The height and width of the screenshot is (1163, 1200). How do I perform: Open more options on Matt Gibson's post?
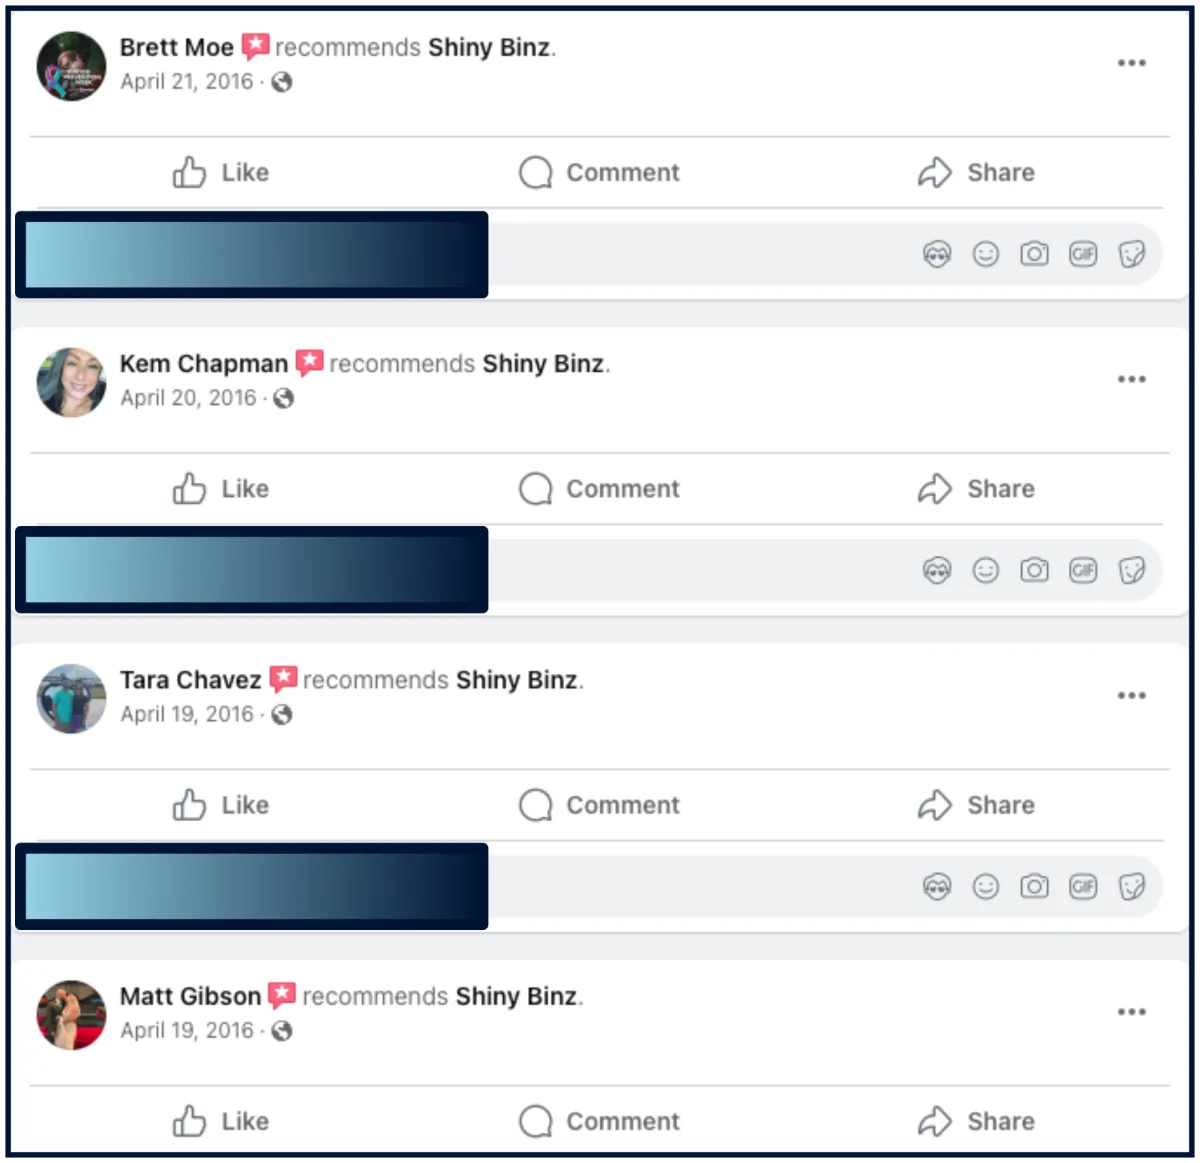point(1132,1012)
